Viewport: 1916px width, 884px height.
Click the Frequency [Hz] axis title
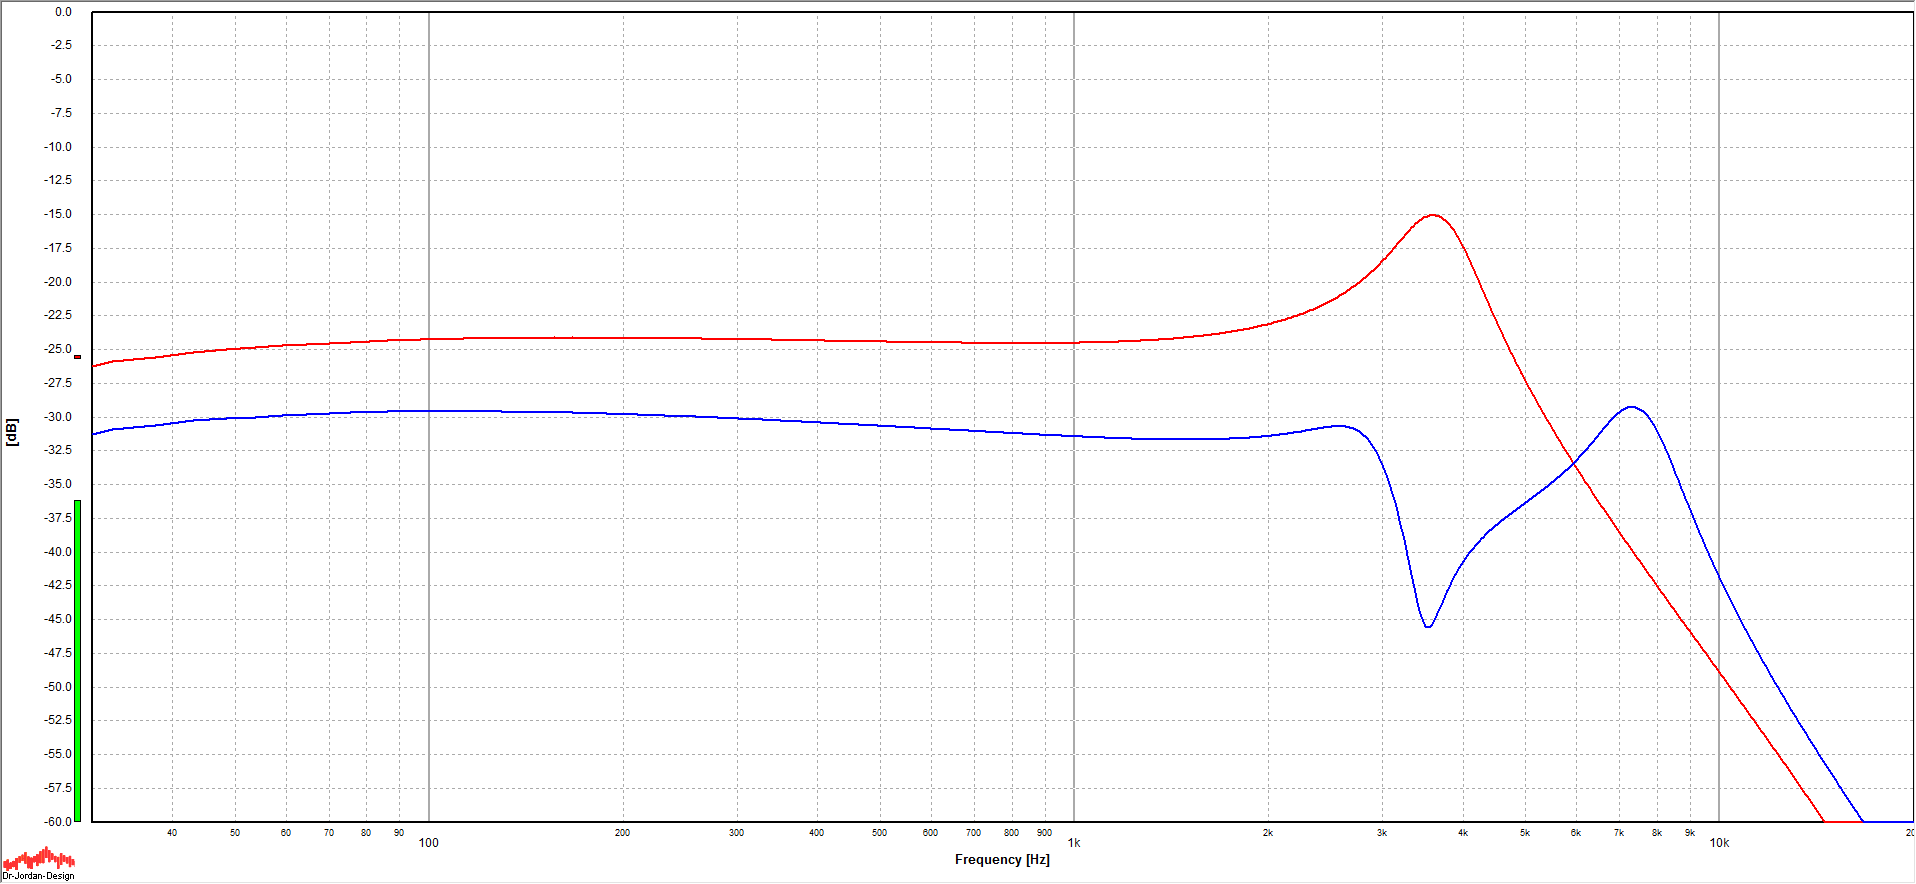1002,859
